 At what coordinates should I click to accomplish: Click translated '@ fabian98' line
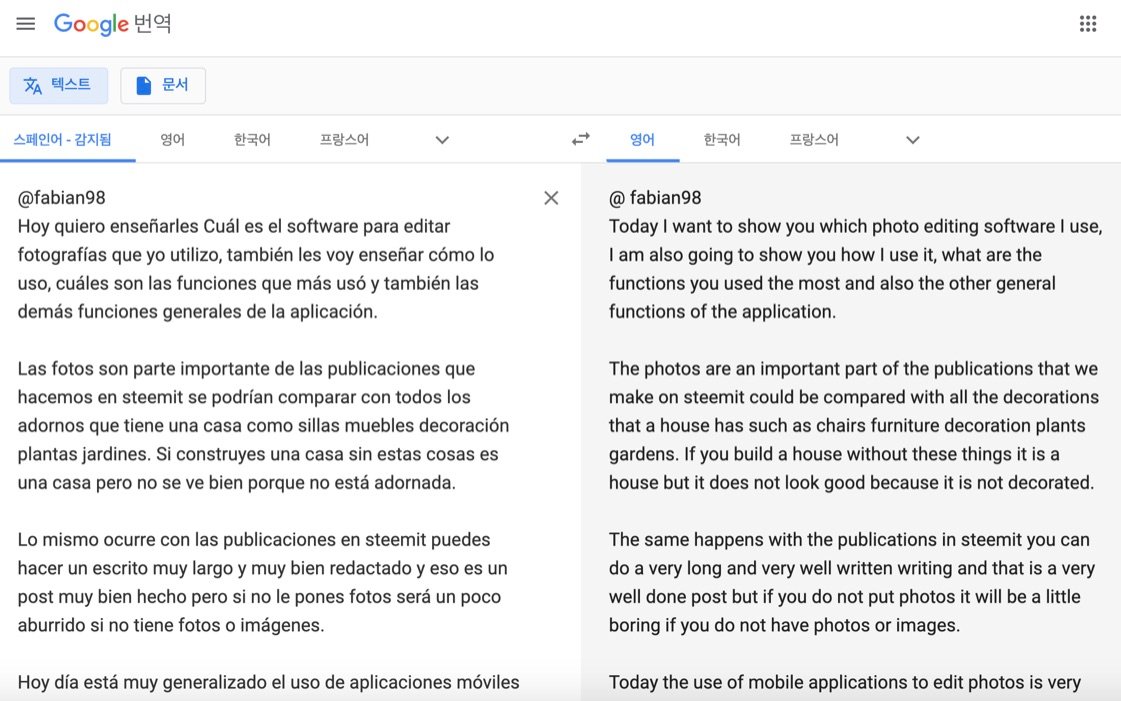pos(655,198)
